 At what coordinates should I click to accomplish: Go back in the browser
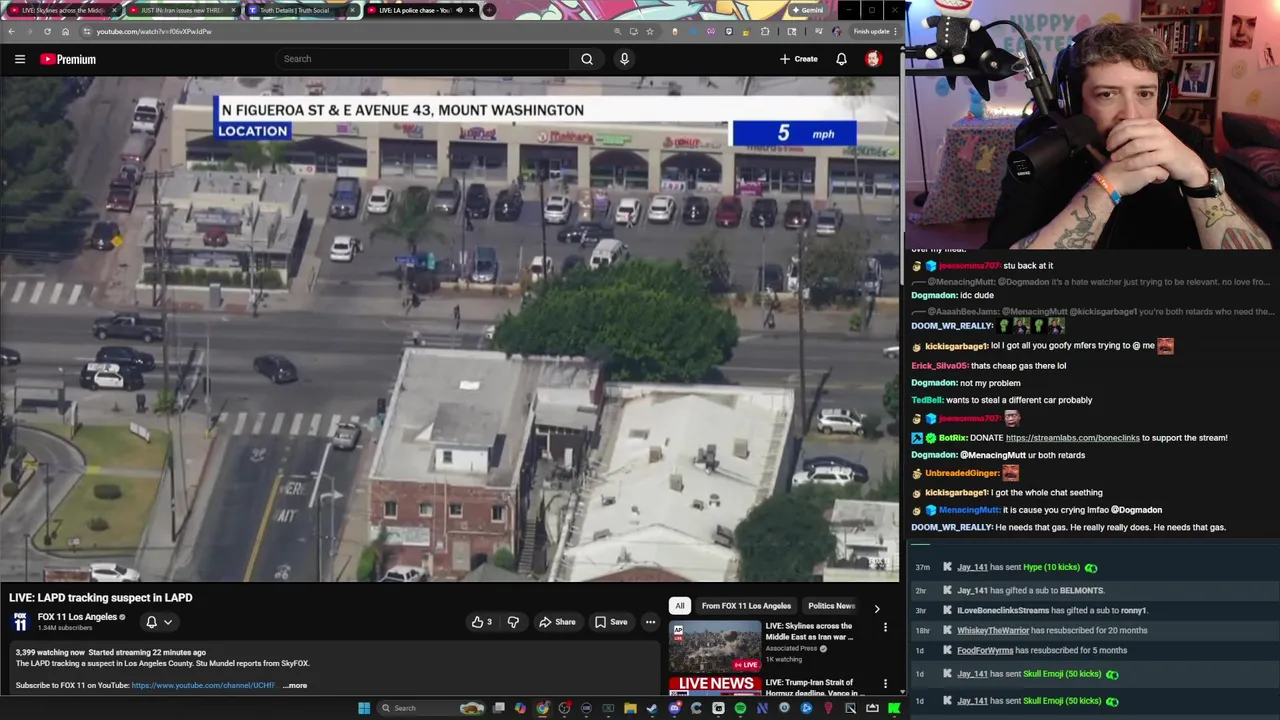coord(11,31)
